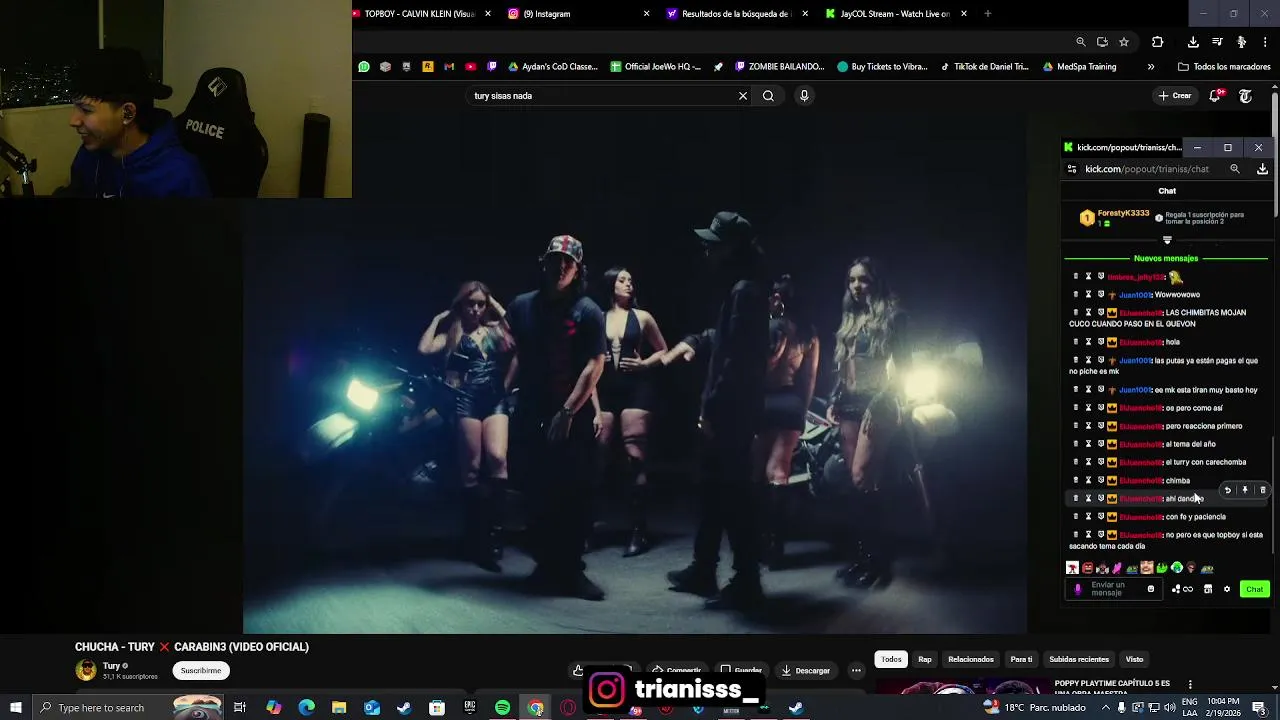
Task: Open Kick popout site-info icon
Action: 1072,169
